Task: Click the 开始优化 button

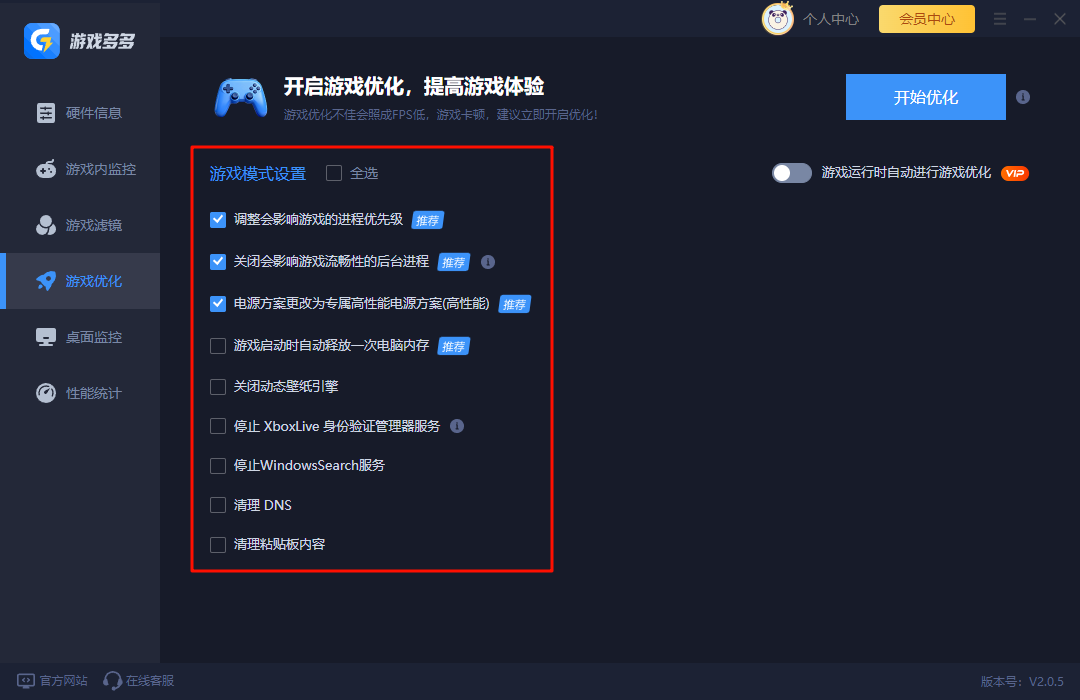Action: tap(925, 97)
